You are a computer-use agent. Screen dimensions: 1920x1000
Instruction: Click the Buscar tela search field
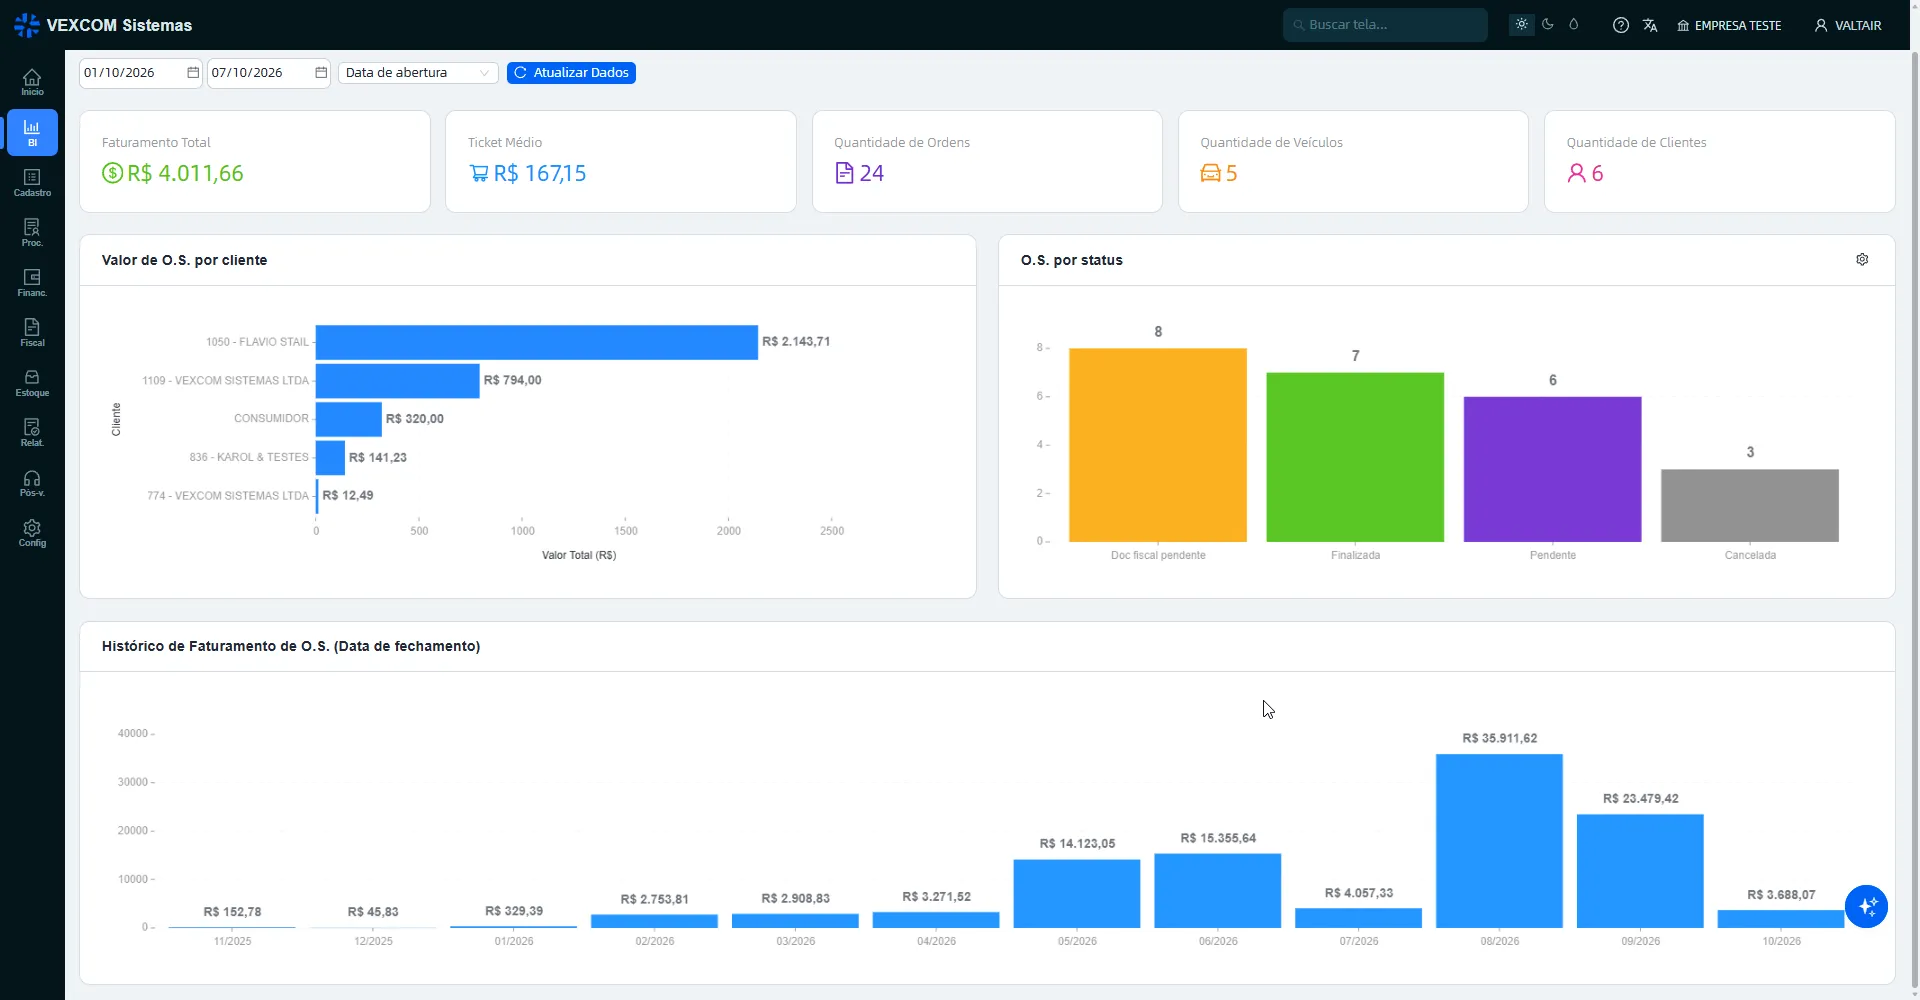click(x=1385, y=25)
